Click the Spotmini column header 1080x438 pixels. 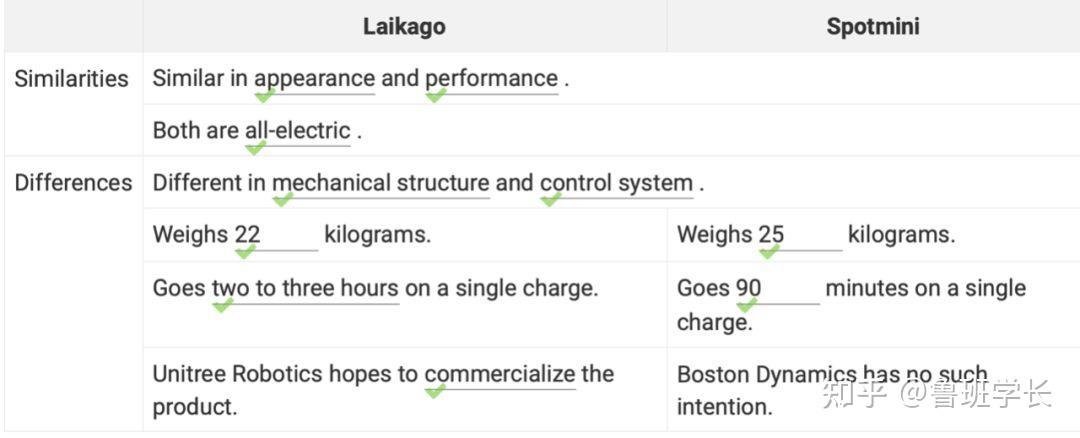click(873, 27)
